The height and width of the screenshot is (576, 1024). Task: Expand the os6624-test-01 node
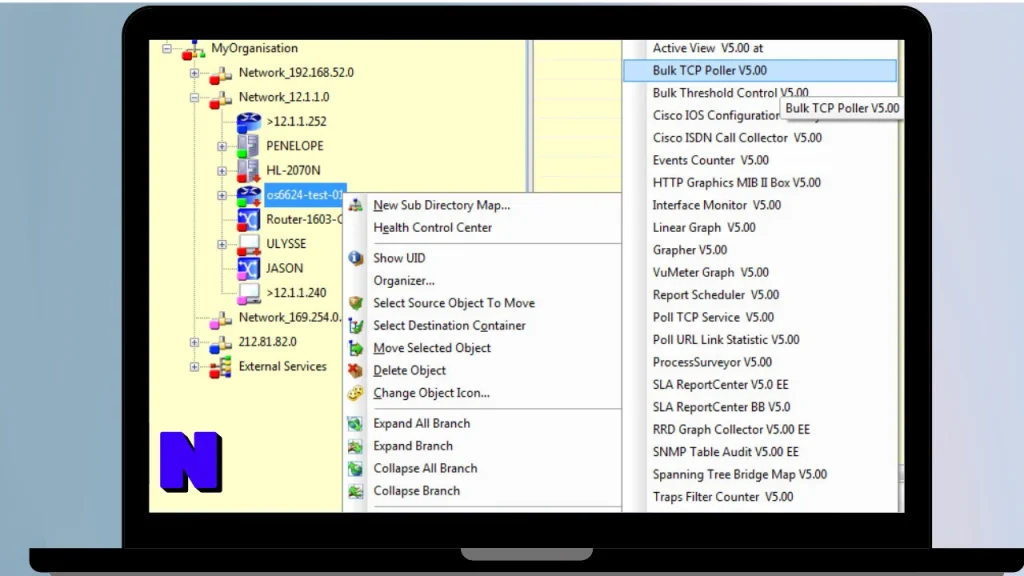click(x=222, y=195)
